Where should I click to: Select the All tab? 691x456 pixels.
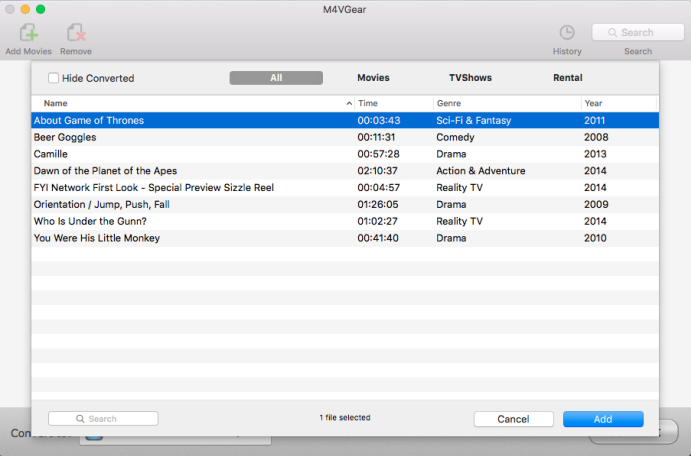click(x=276, y=78)
